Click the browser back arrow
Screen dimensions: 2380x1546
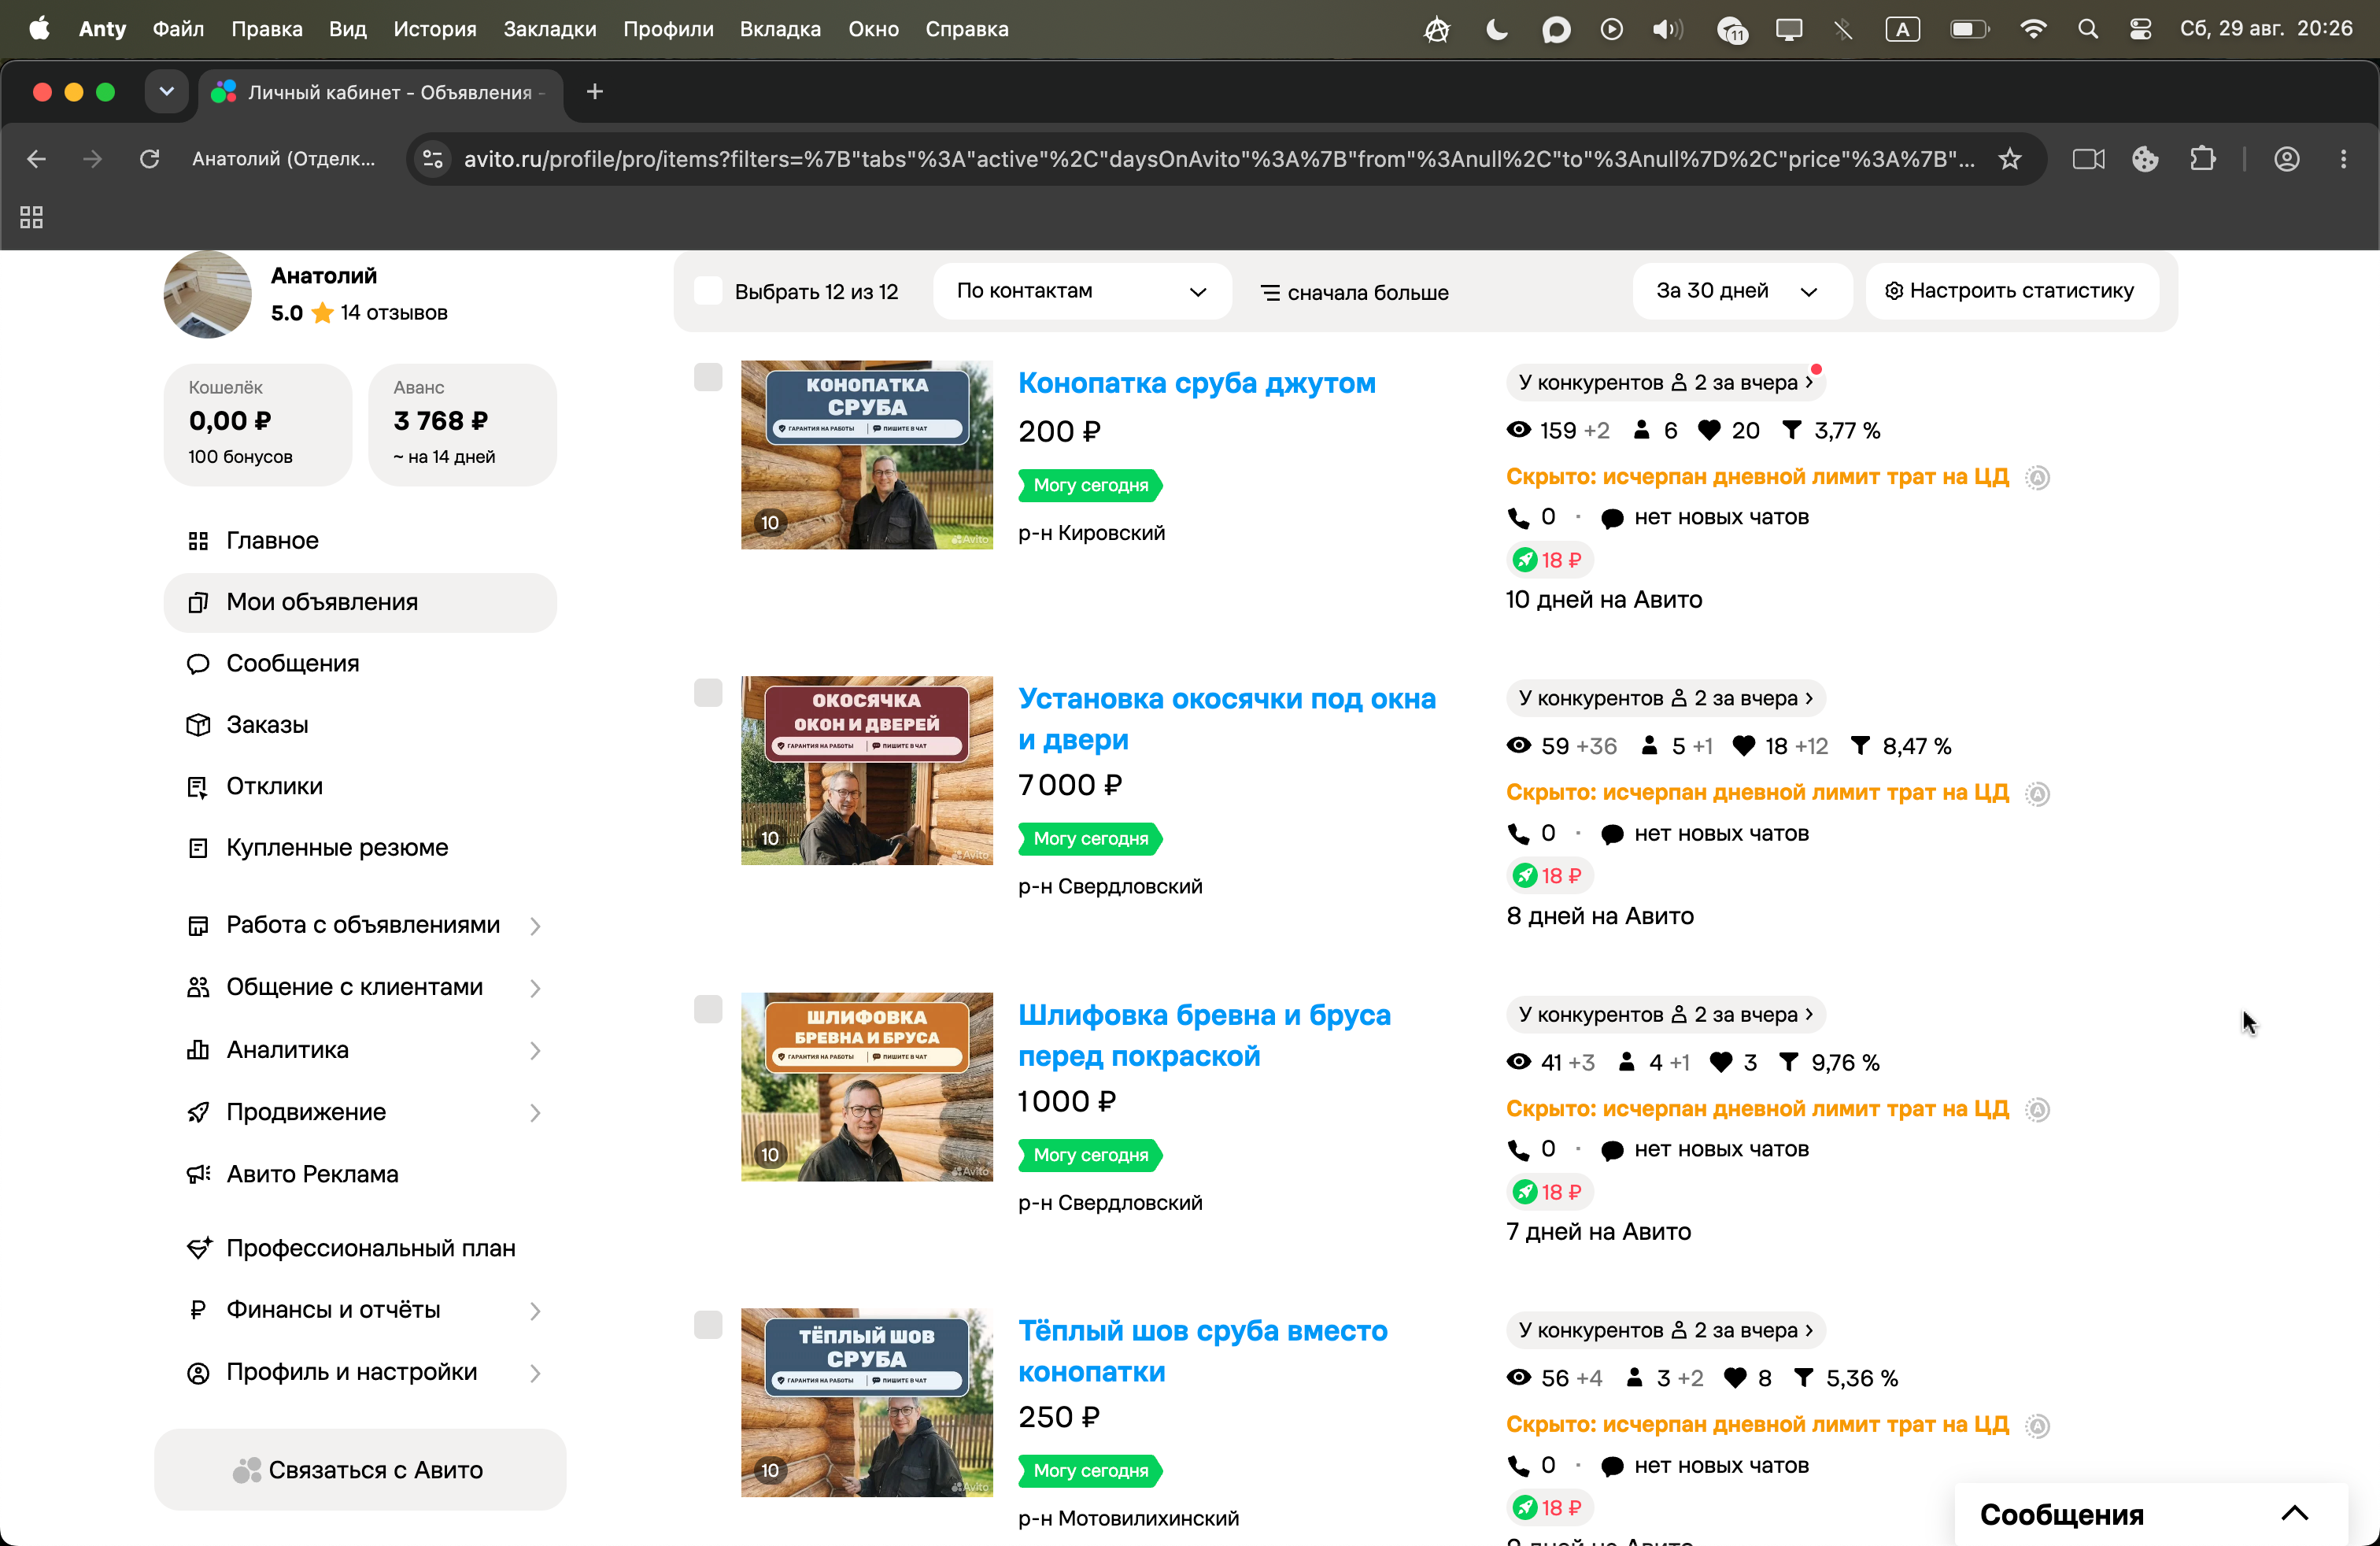[x=37, y=159]
